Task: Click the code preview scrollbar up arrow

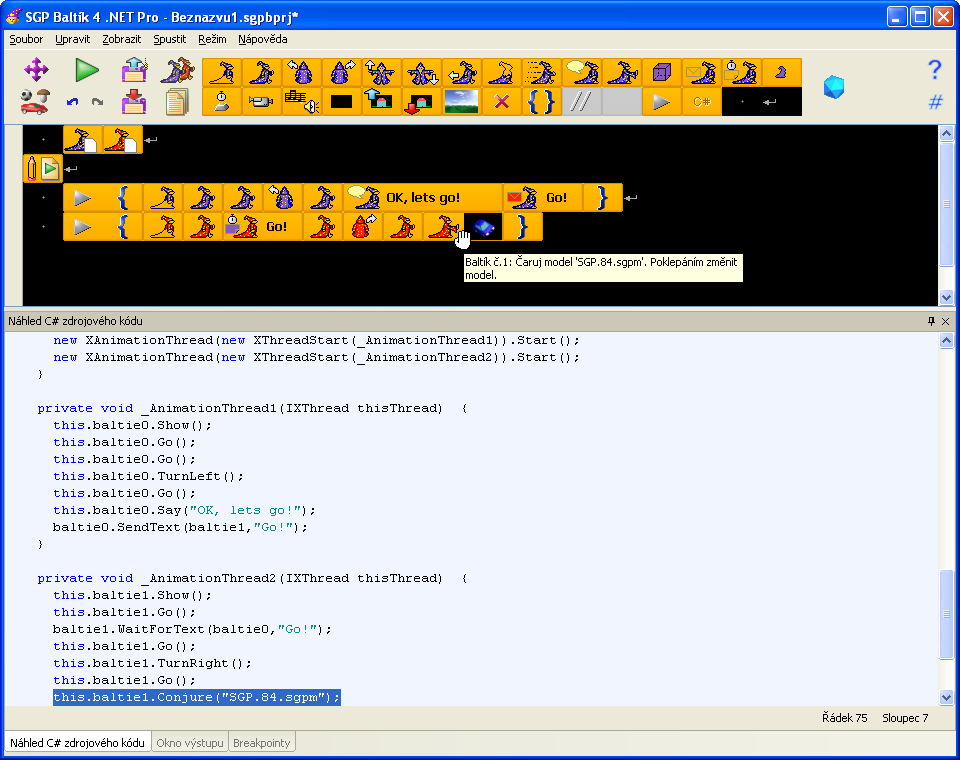Action: [x=946, y=340]
